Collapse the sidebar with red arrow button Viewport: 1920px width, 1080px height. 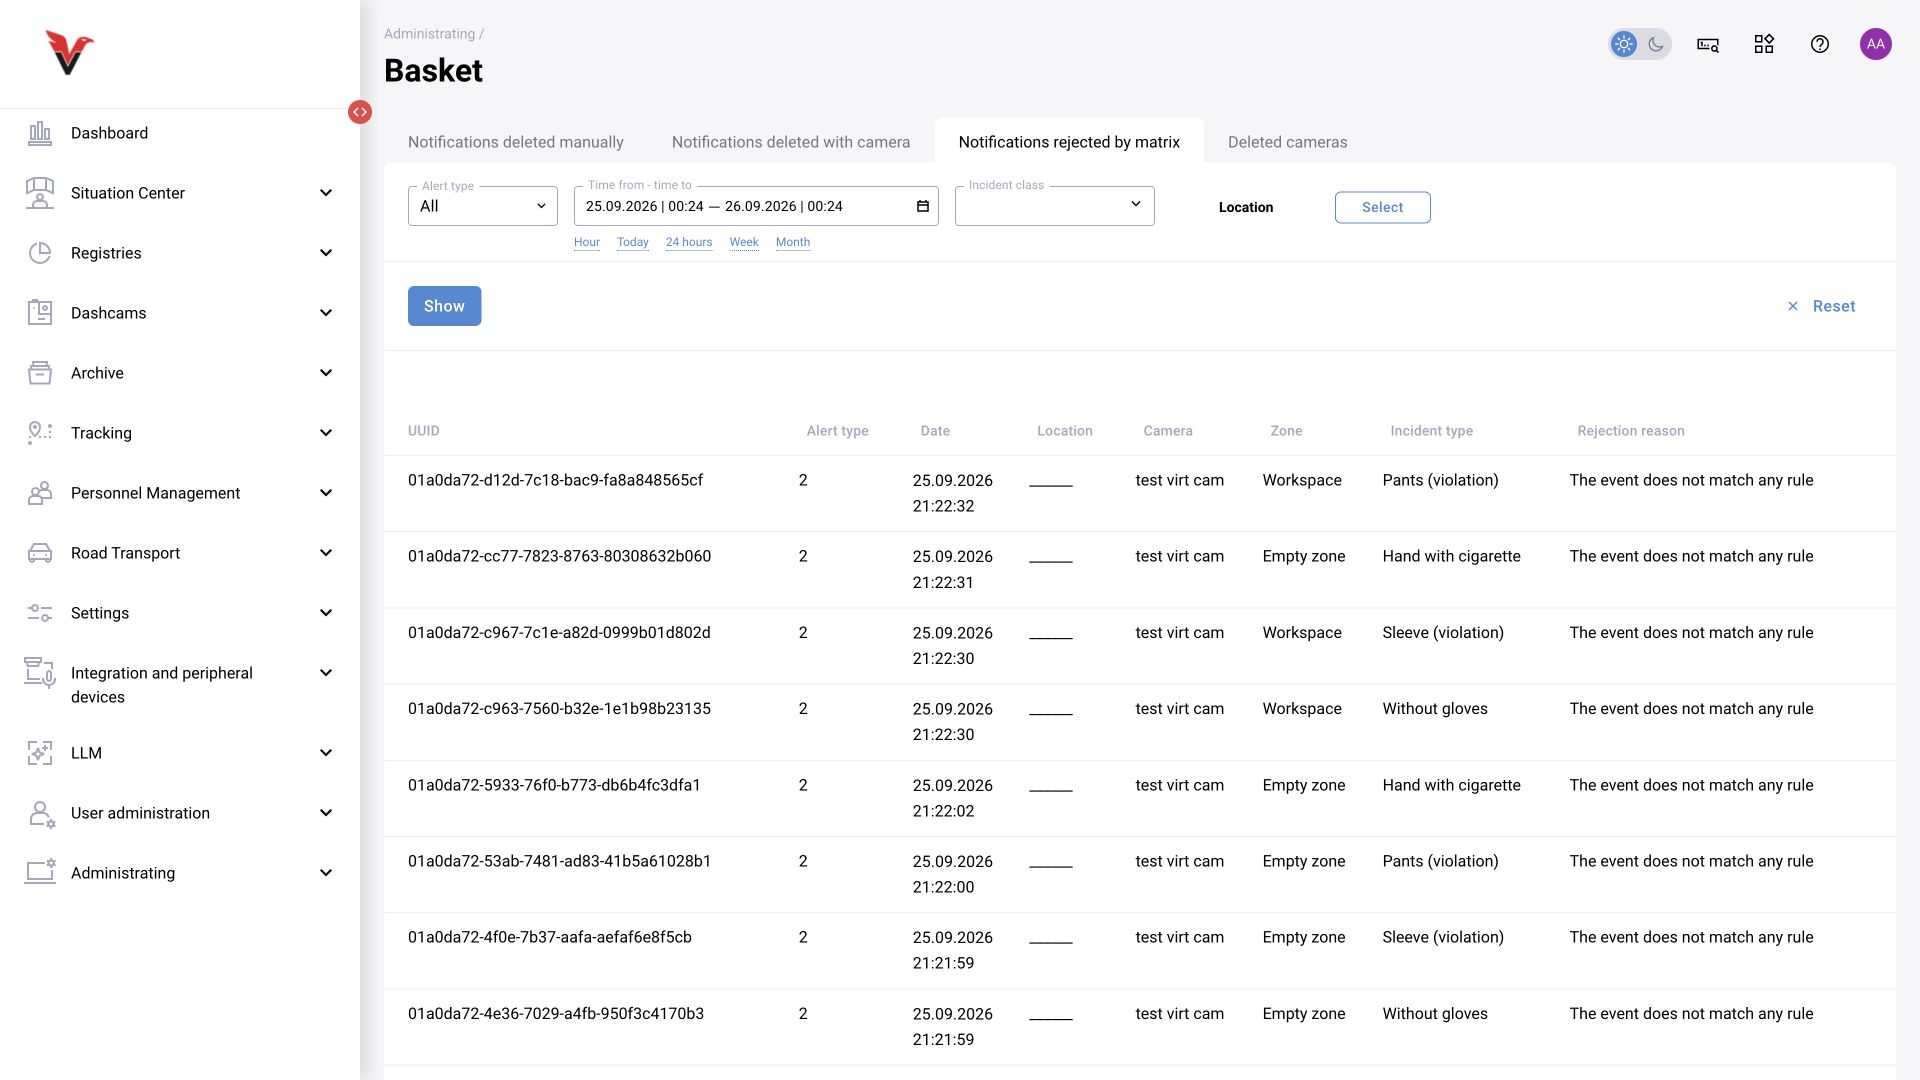(x=360, y=112)
